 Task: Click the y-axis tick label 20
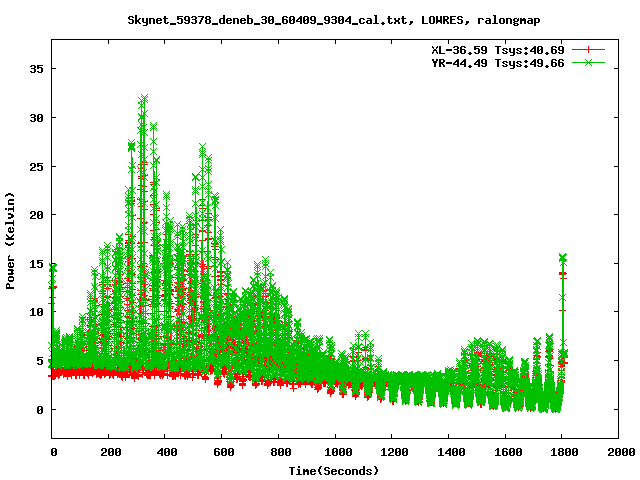pyautogui.click(x=36, y=215)
